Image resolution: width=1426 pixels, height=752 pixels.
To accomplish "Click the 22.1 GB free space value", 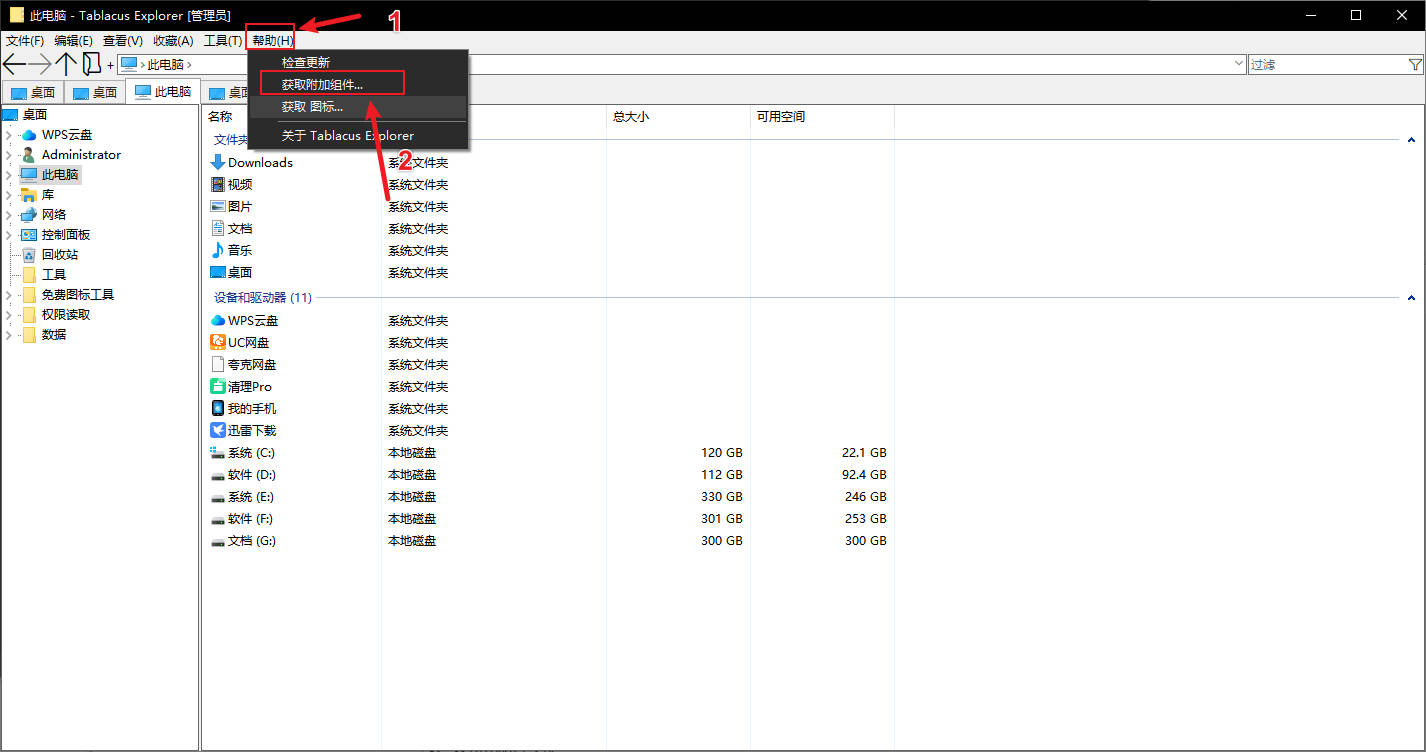I will [x=864, y=452].
